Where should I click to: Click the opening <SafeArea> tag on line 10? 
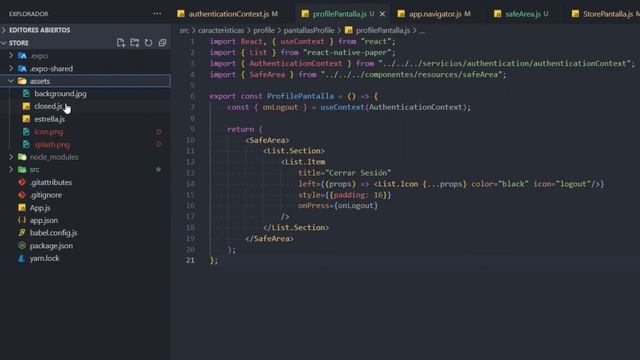tap(267, 140)
